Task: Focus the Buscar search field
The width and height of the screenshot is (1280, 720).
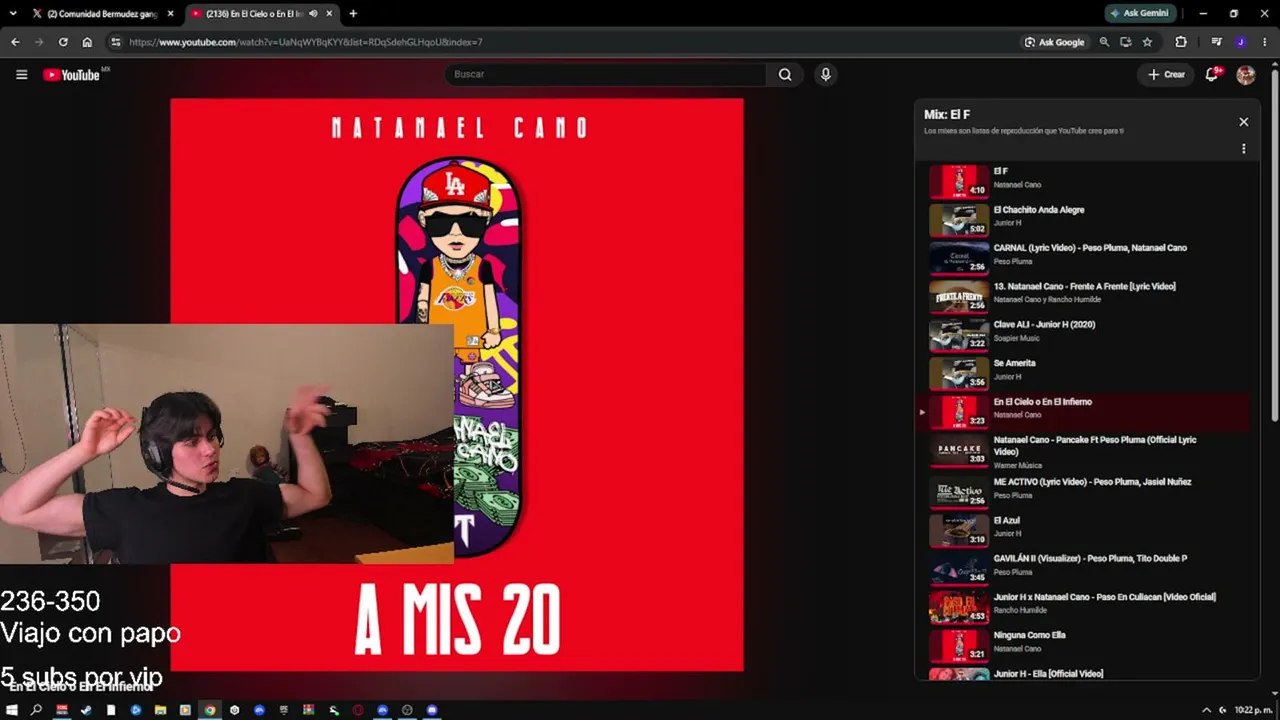Action: (606, 74)
